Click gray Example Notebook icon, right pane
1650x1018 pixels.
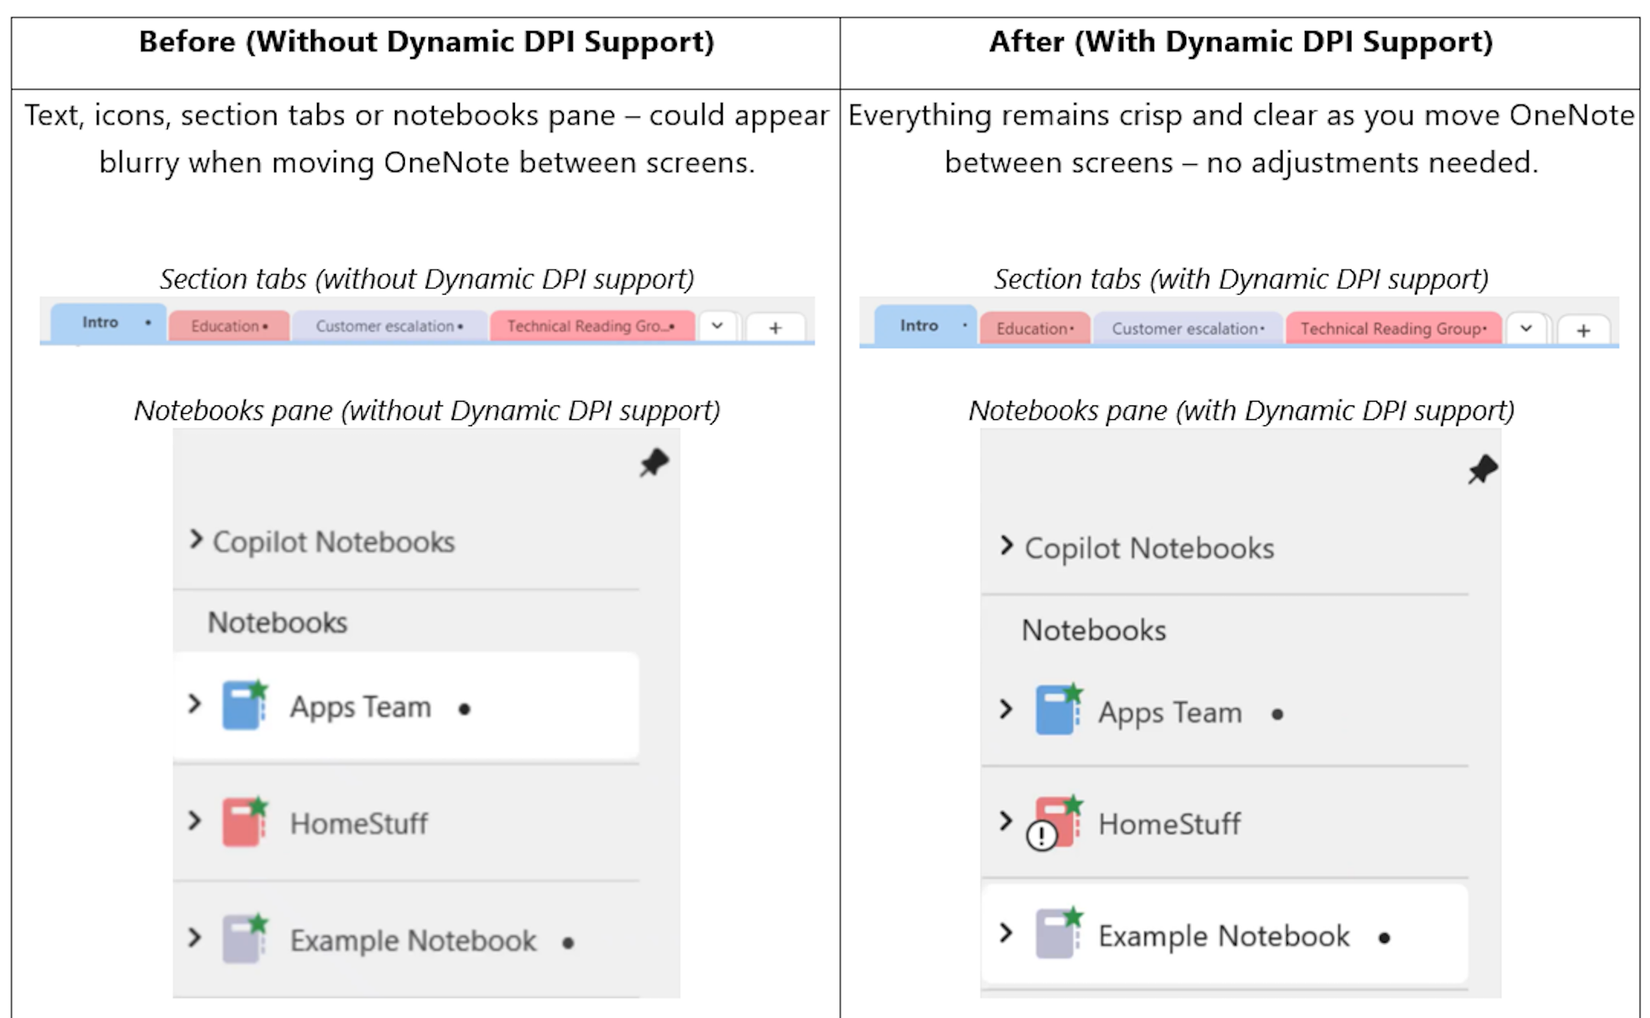1058,933
